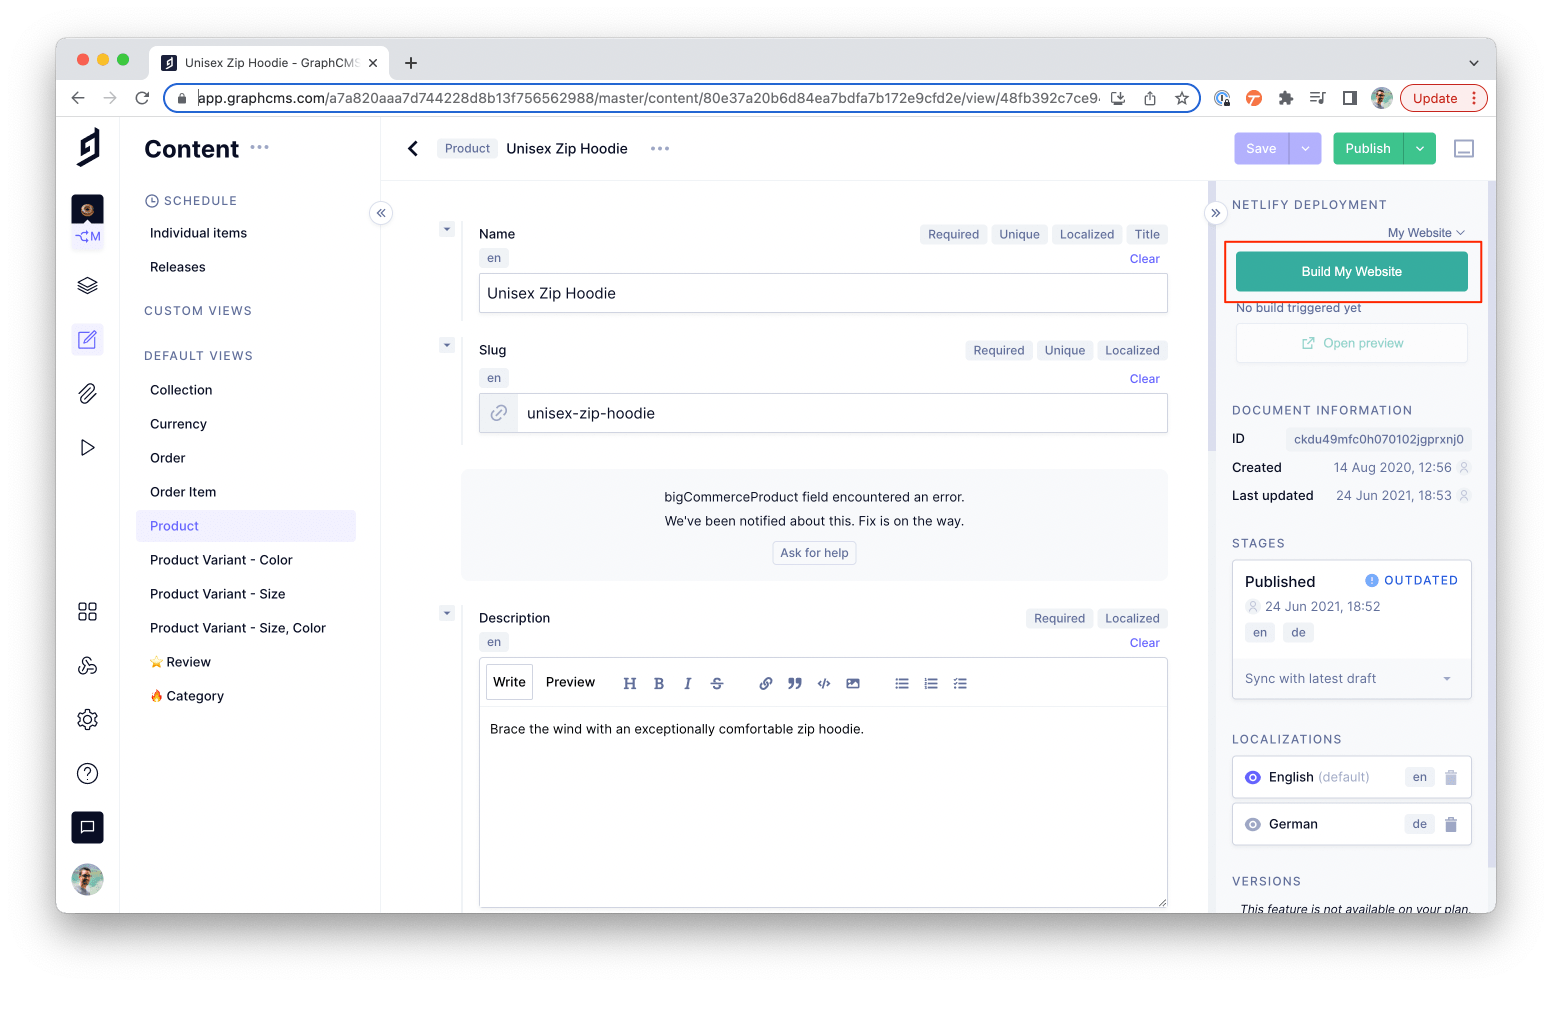The height and width of the screenshot is (1028, 1552).
Task: Open the Publish button dropdown arrow
Action: coord(1419,148)
